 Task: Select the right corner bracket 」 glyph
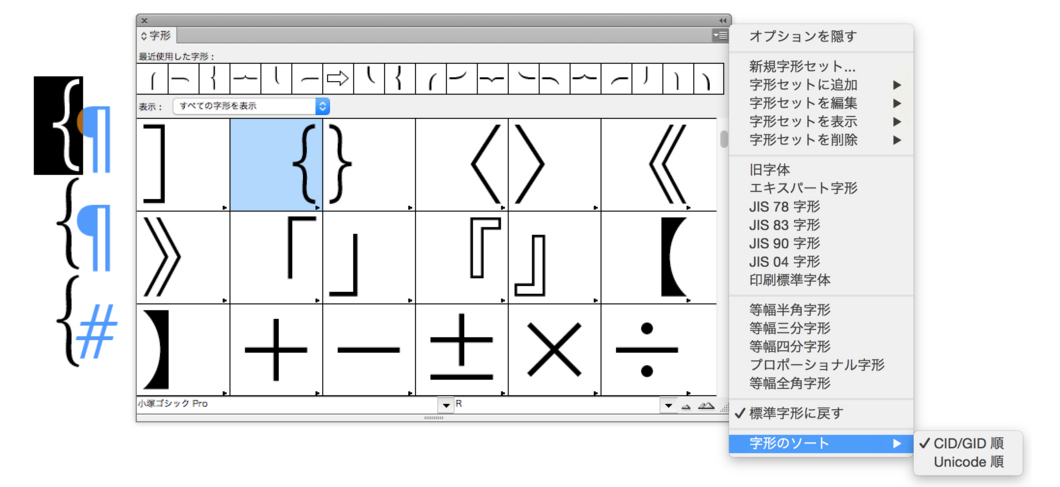[x=369, y=258]
